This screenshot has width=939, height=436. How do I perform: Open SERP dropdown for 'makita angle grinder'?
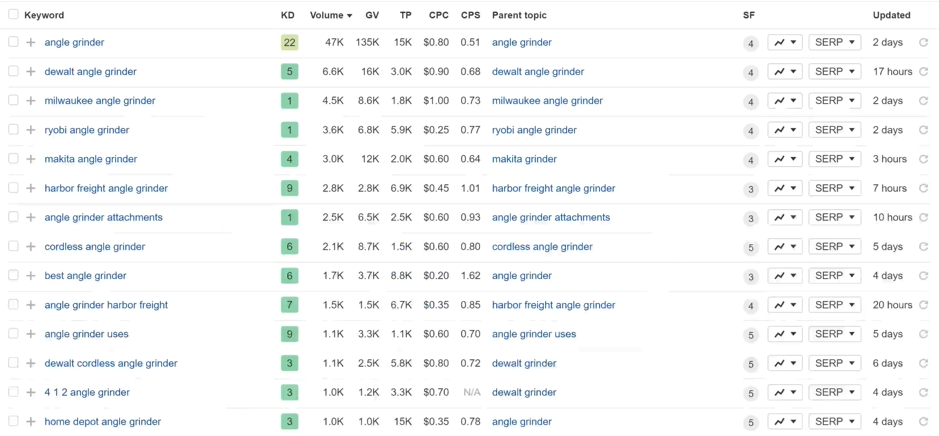pyautogui.click(x=835, y=159)
